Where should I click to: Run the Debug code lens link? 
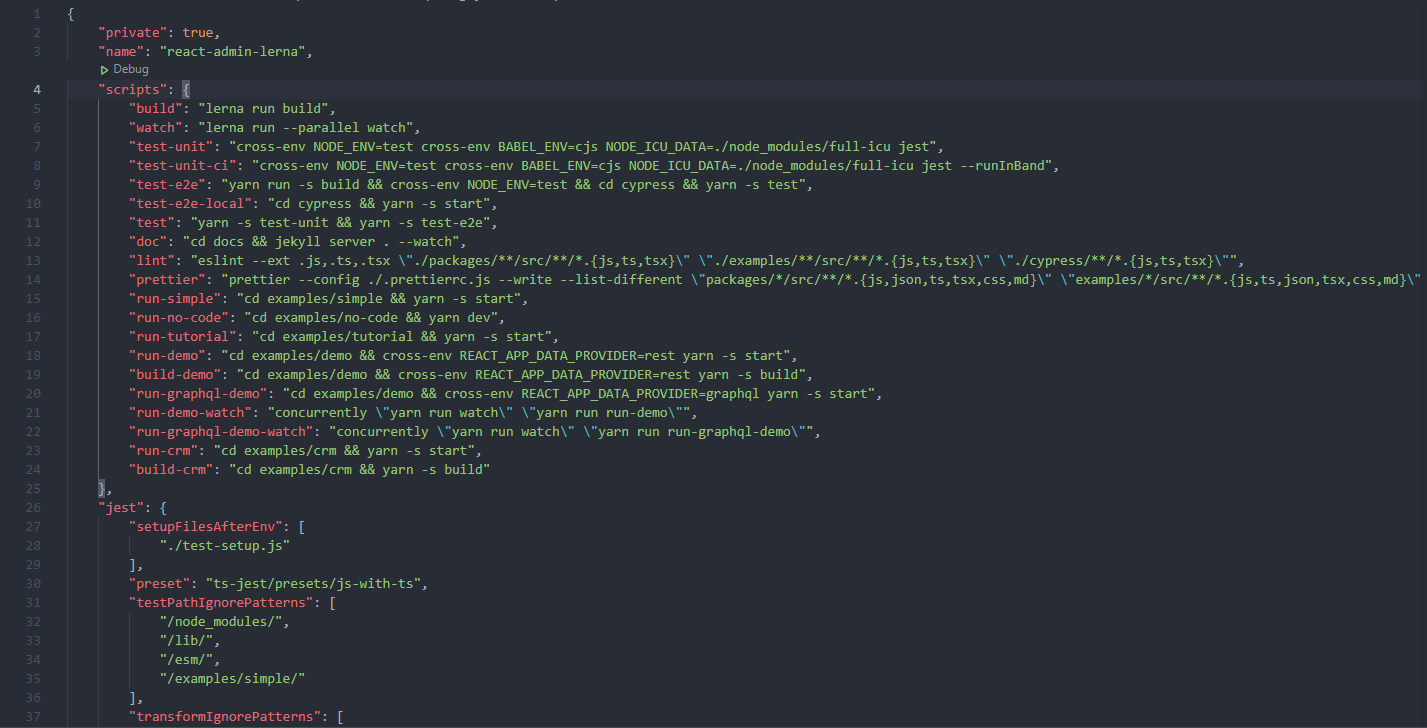pos(131,69)
